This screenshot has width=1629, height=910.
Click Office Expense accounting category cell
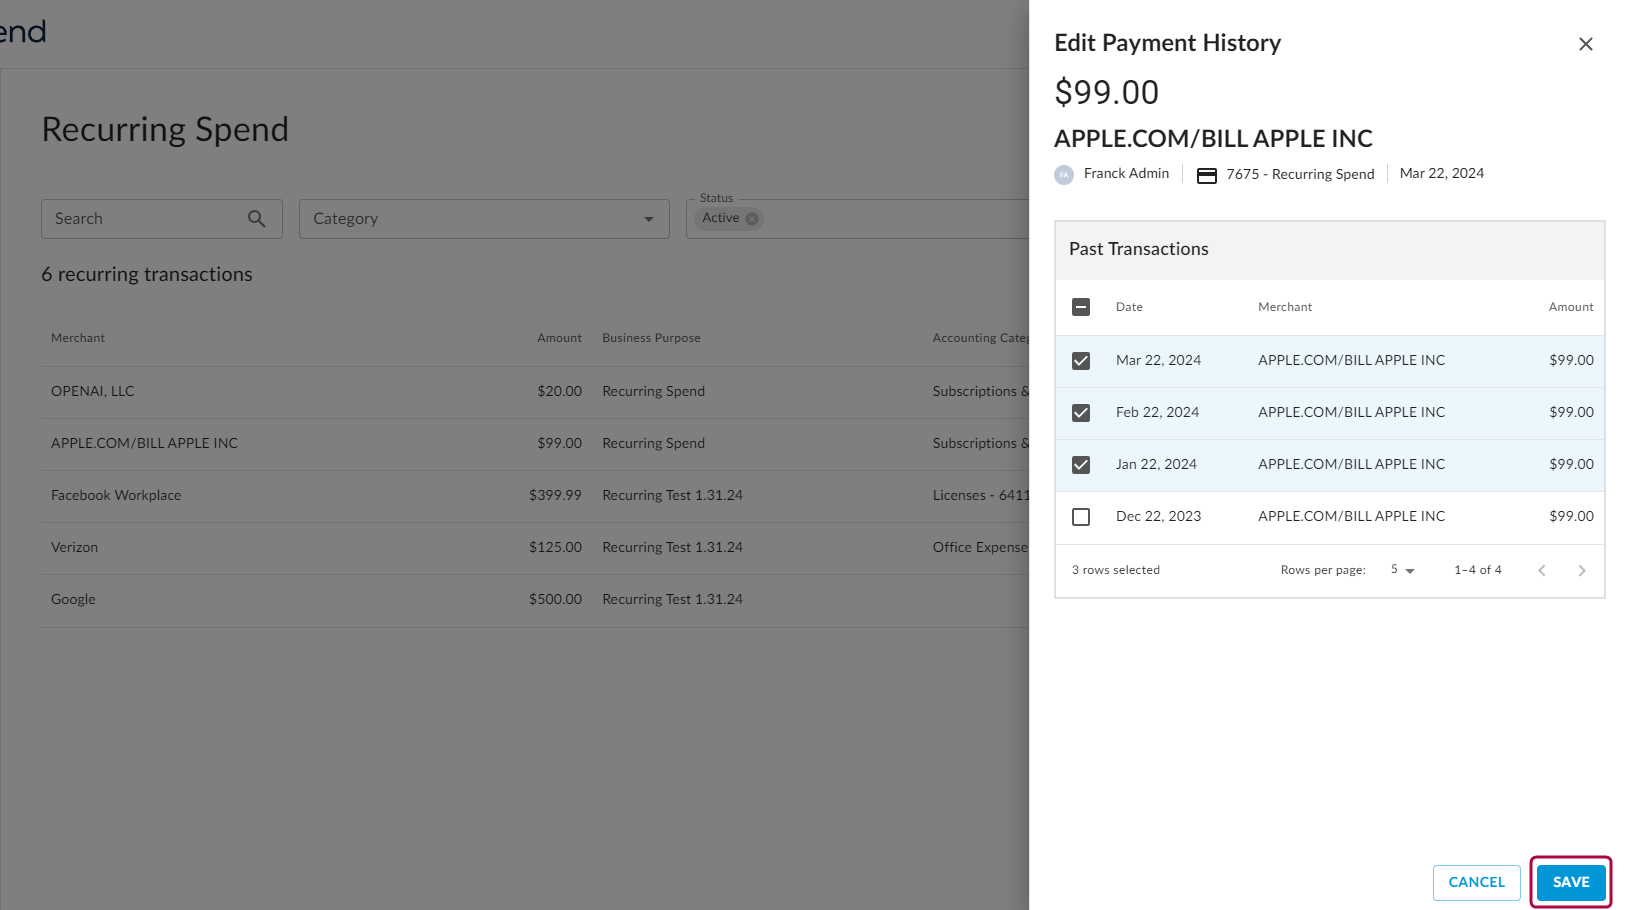[x=980, y=547]
